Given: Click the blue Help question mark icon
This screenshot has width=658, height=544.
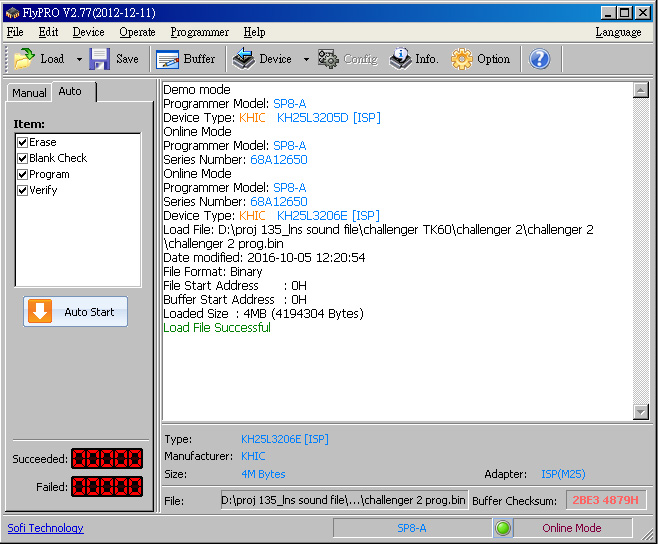Looking at the screenshot, I should (x=539, y=59).
